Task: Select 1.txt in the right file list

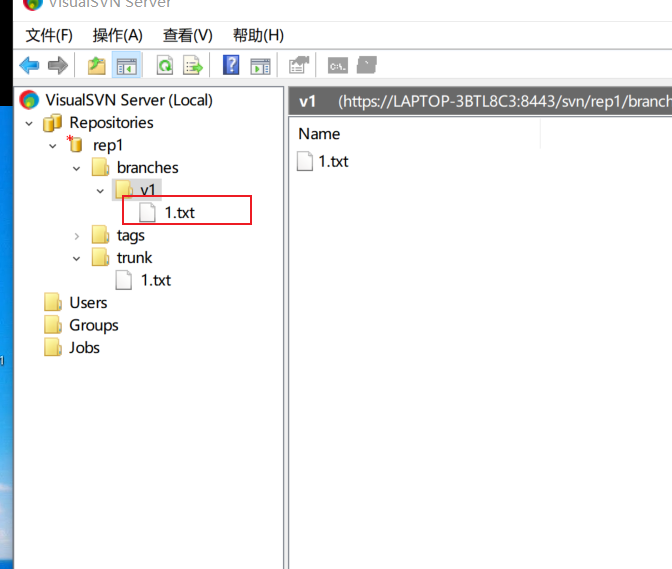Action: (333, 162)
